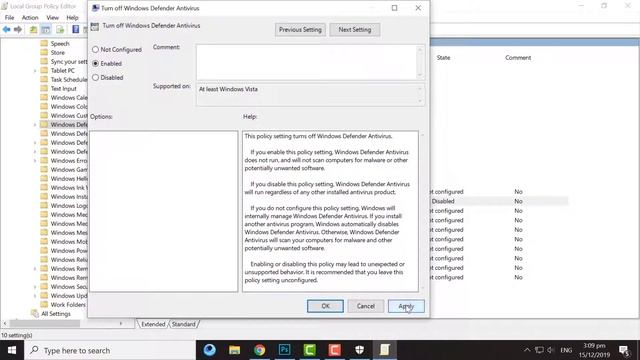Open the green Camtasia taskbar icon
The image size is (640, 360).
(x=309, y=350)
